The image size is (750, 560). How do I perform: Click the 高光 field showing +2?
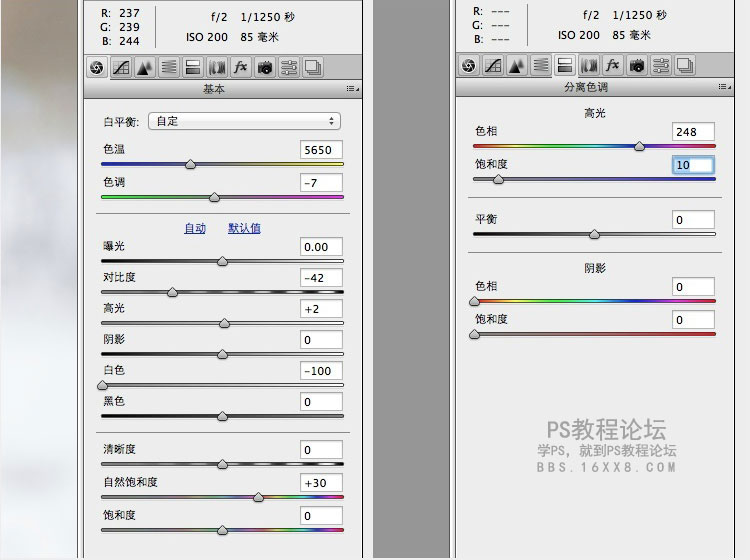coord(321,309)
